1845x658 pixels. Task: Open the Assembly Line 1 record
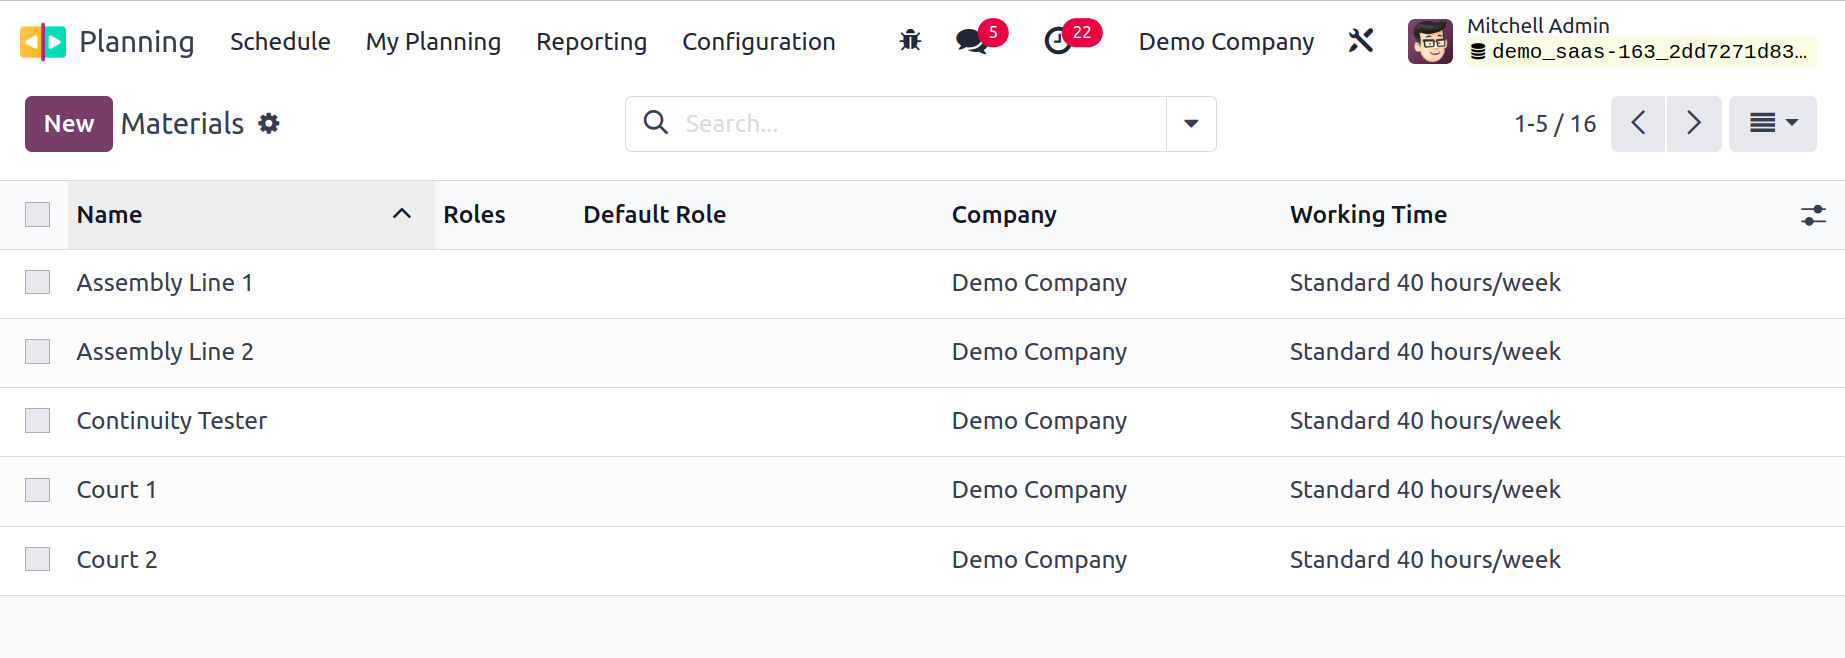click(165, 283)
